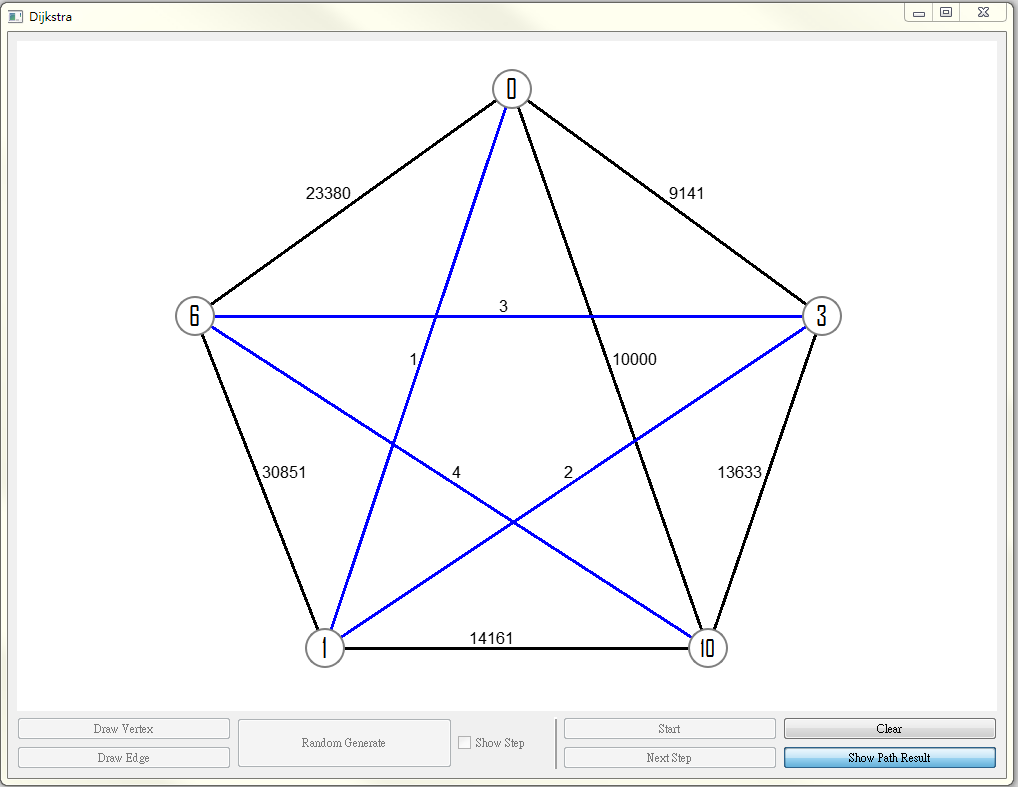Clear the graph with Clear button
Viewport: 1018px width, 787px height.
pyautogui.click(x=889, y=729)
